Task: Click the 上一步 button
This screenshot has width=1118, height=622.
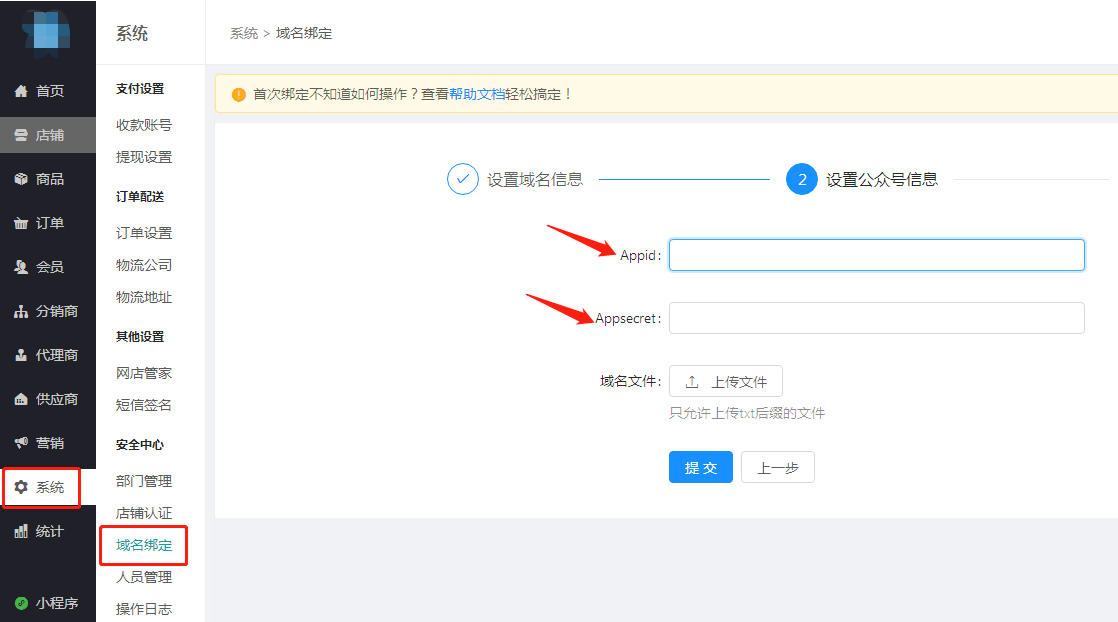Action: point(777,467)
